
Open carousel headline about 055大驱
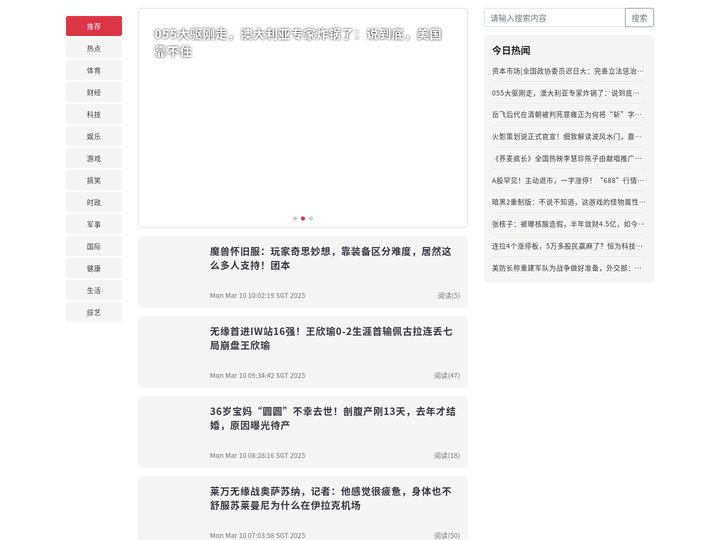tap(298, 43)
